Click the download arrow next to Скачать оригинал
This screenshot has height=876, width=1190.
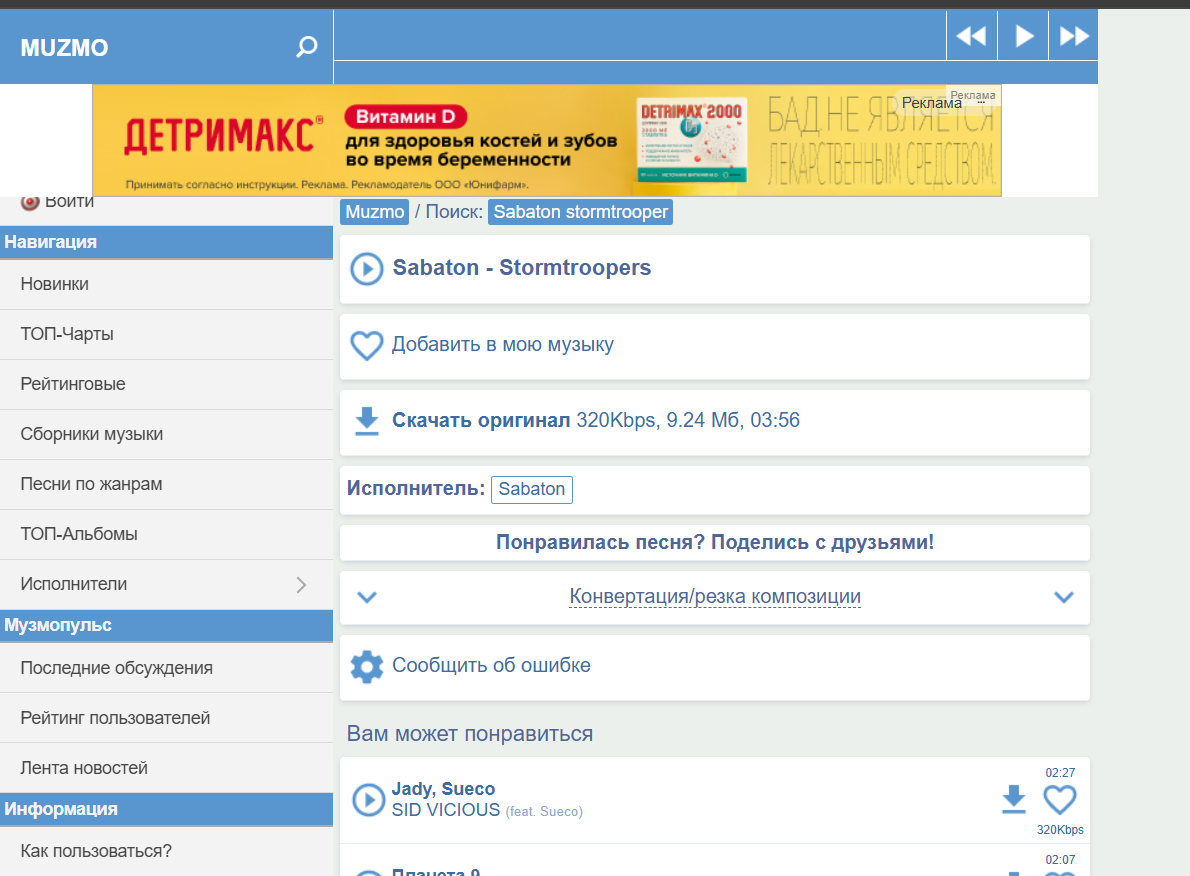tap(367, 421)
